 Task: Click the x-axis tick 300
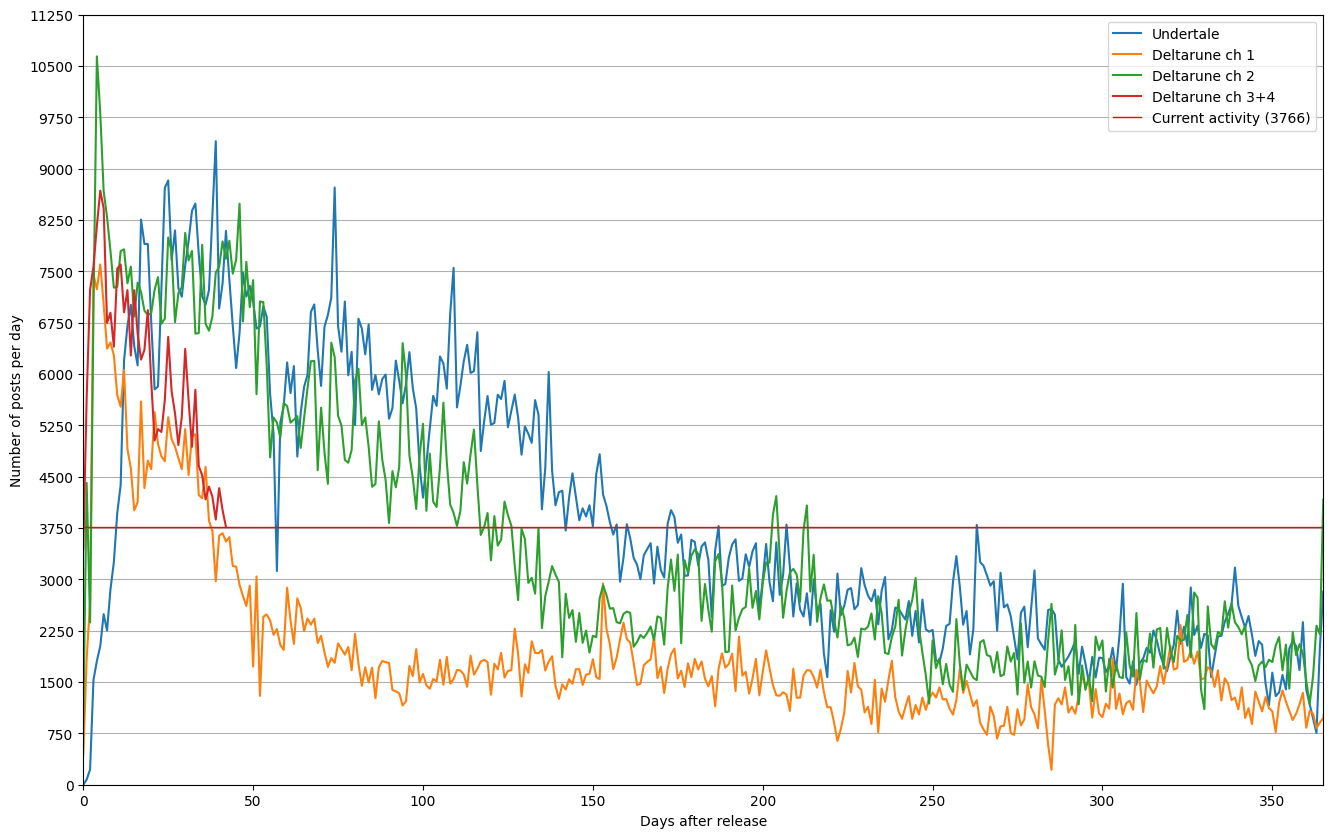[x=1102, y=801]
